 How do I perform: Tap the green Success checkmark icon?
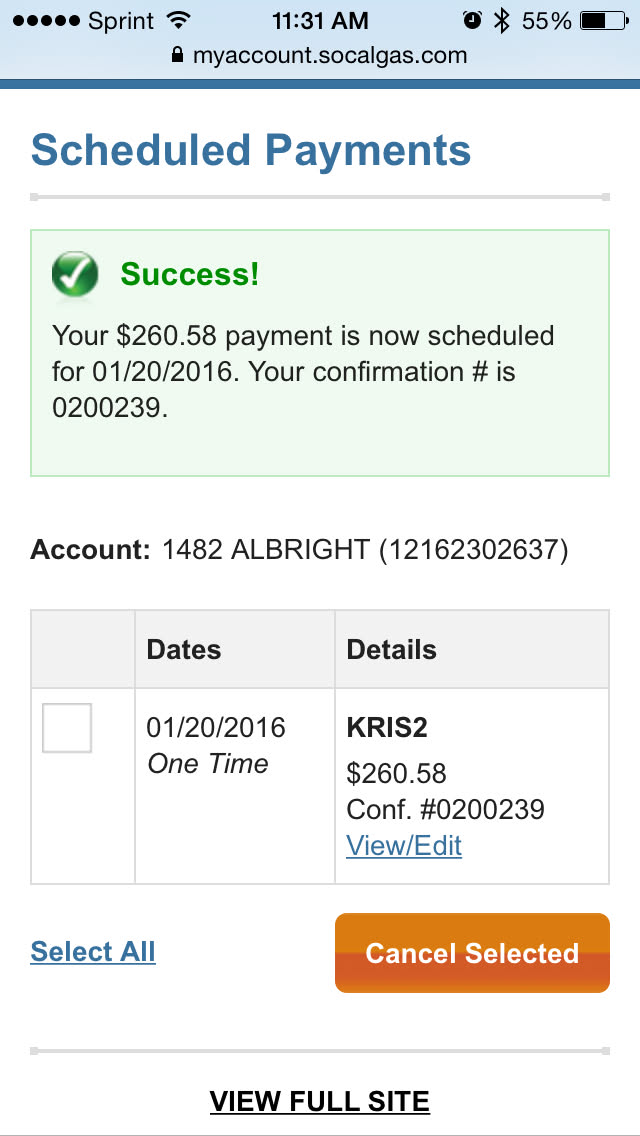pos(75,275)
